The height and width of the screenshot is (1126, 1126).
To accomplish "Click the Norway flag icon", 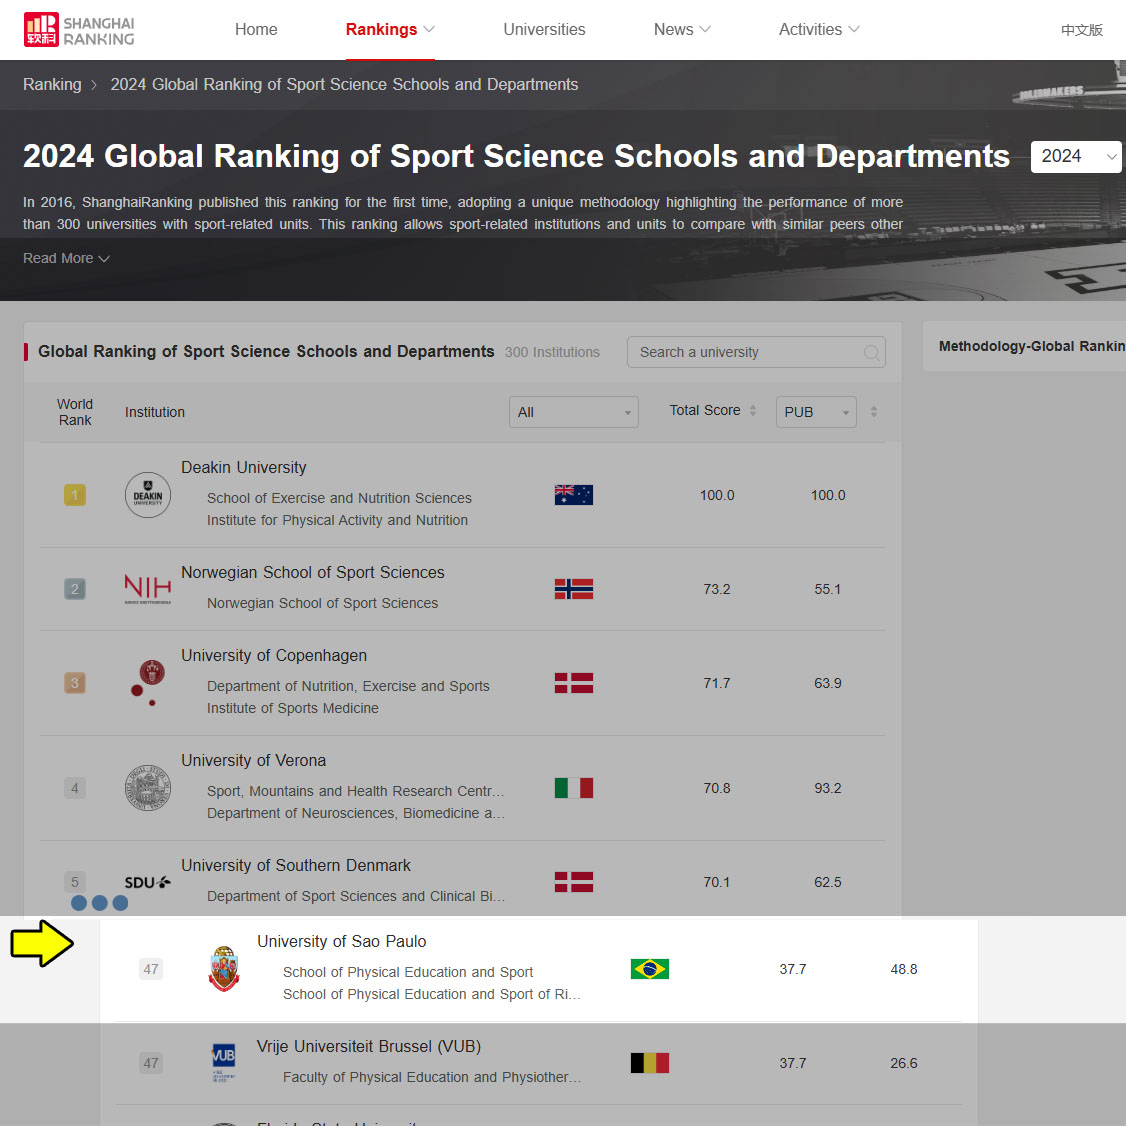I will click(574, 589).
